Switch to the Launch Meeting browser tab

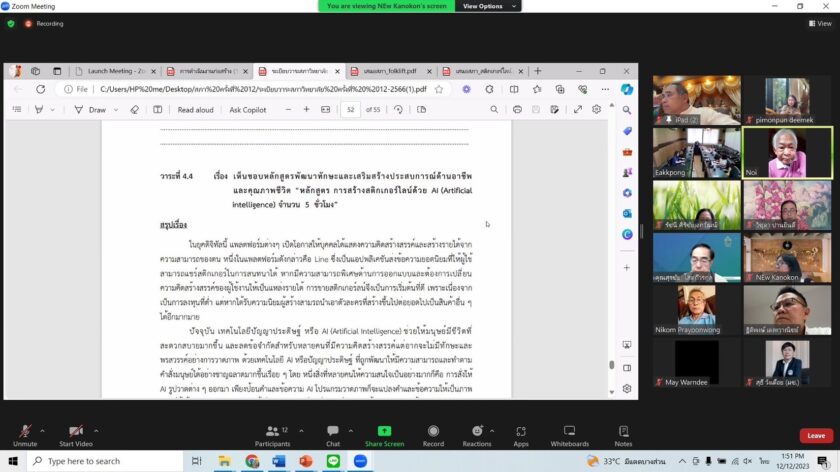[x=116, y=71]
